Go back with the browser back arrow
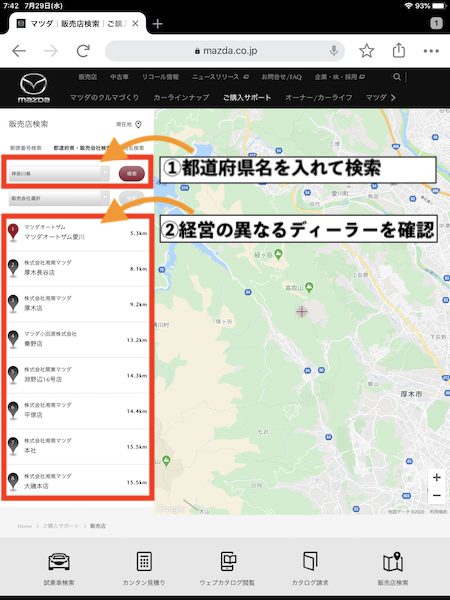Screen dimensions: 450x600 point(19,51)
